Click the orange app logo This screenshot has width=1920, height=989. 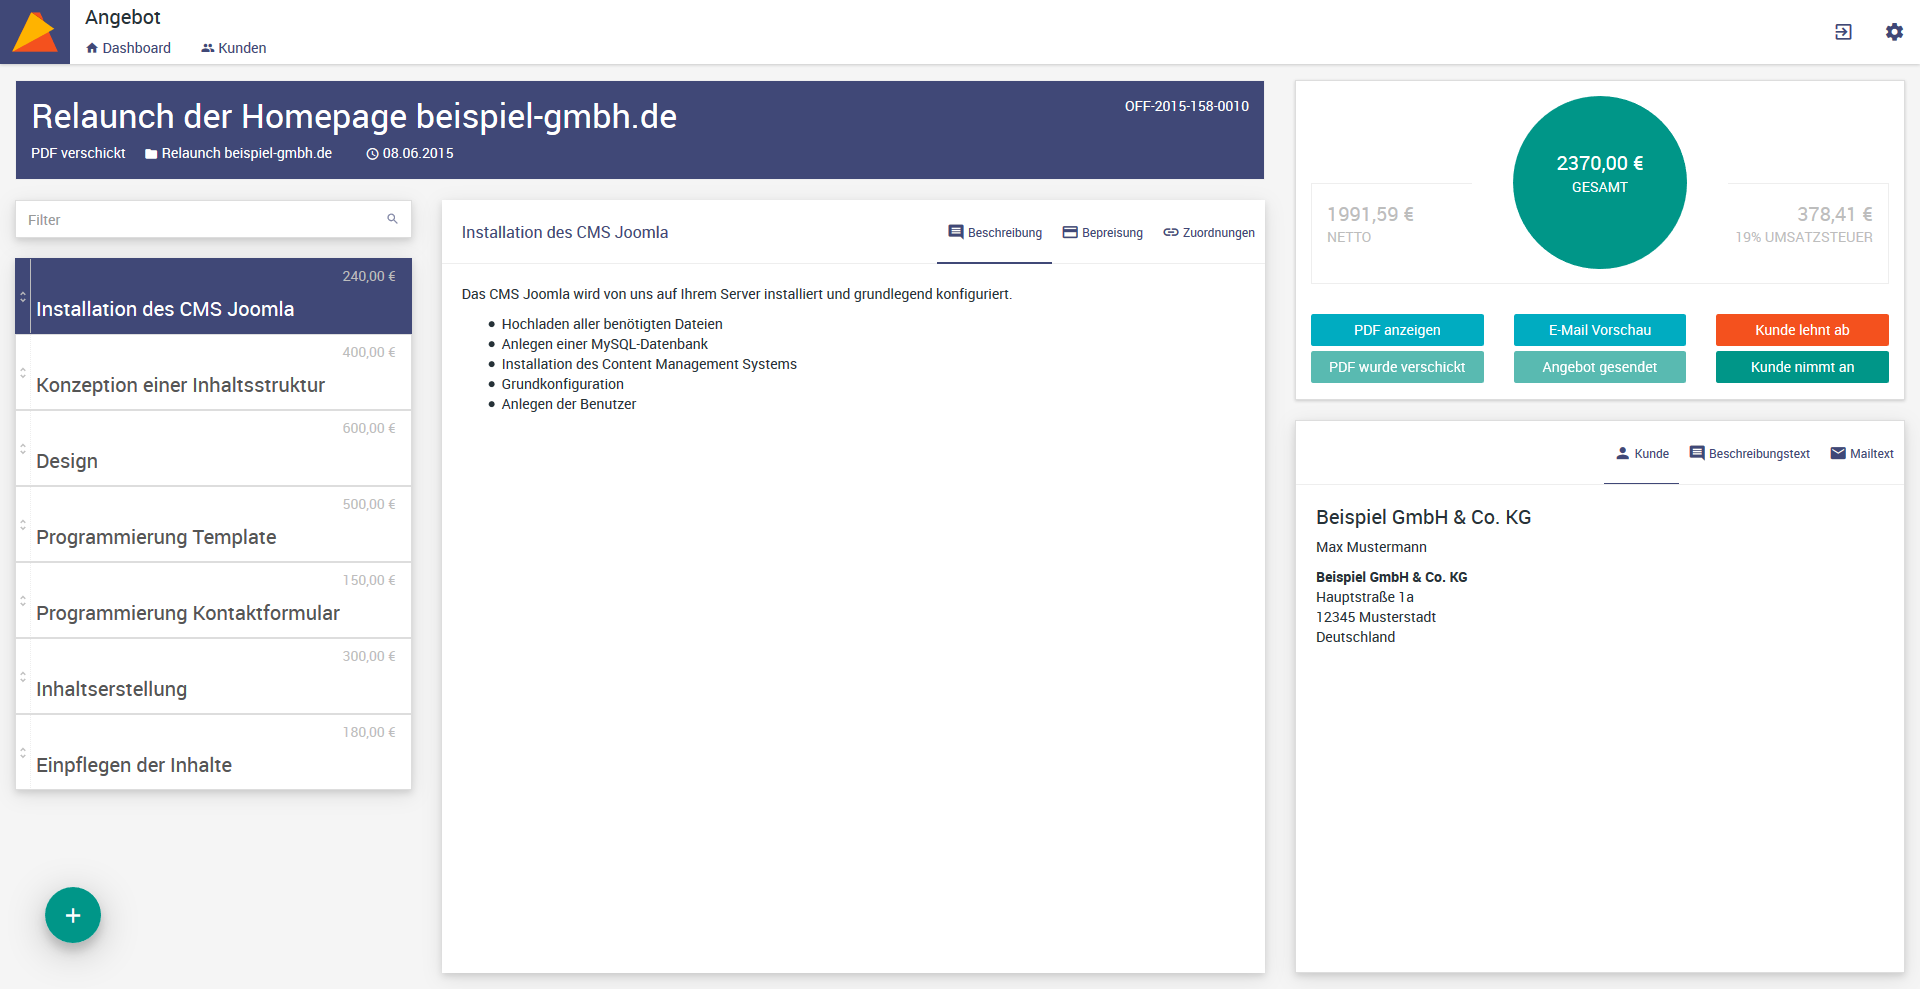[35, 32]
